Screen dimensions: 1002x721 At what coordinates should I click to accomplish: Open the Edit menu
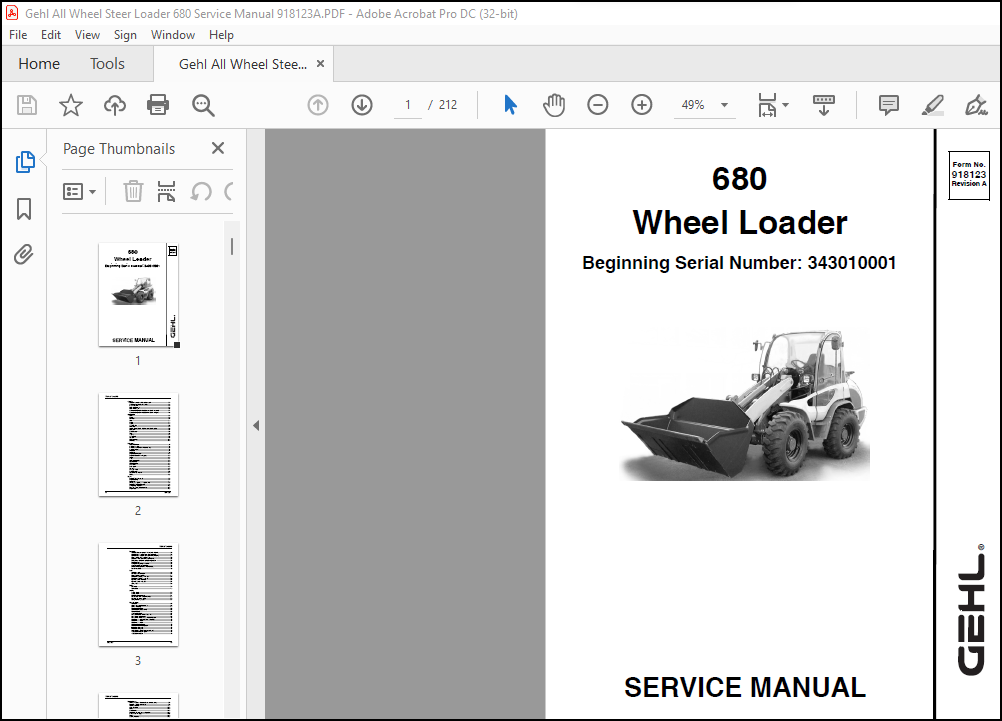(50, 35)
